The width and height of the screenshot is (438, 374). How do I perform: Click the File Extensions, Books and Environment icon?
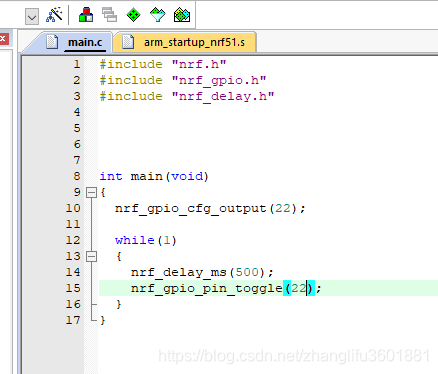pyautogui.click(x=86, y=15)
